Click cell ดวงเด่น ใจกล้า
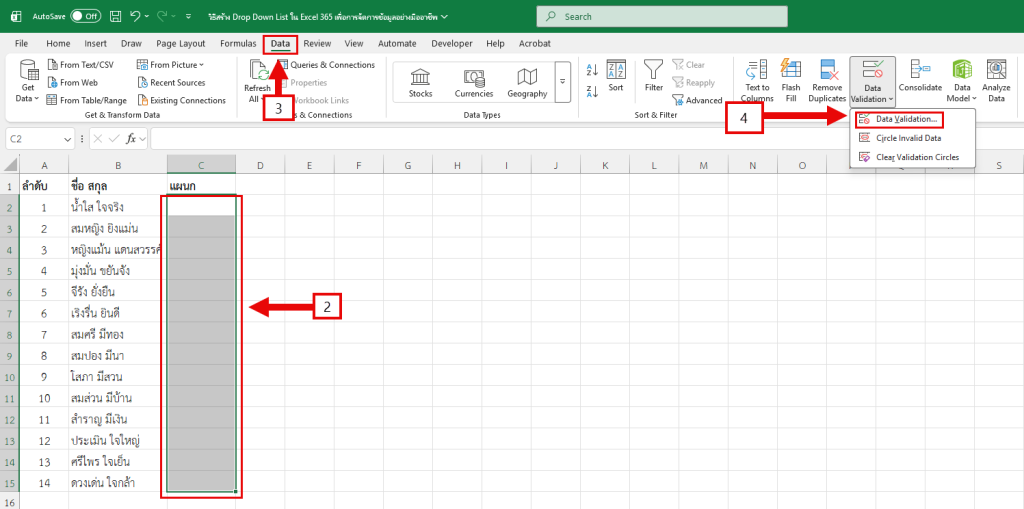The height and width of the screenshot is (509, 1024). coord(118,483)
